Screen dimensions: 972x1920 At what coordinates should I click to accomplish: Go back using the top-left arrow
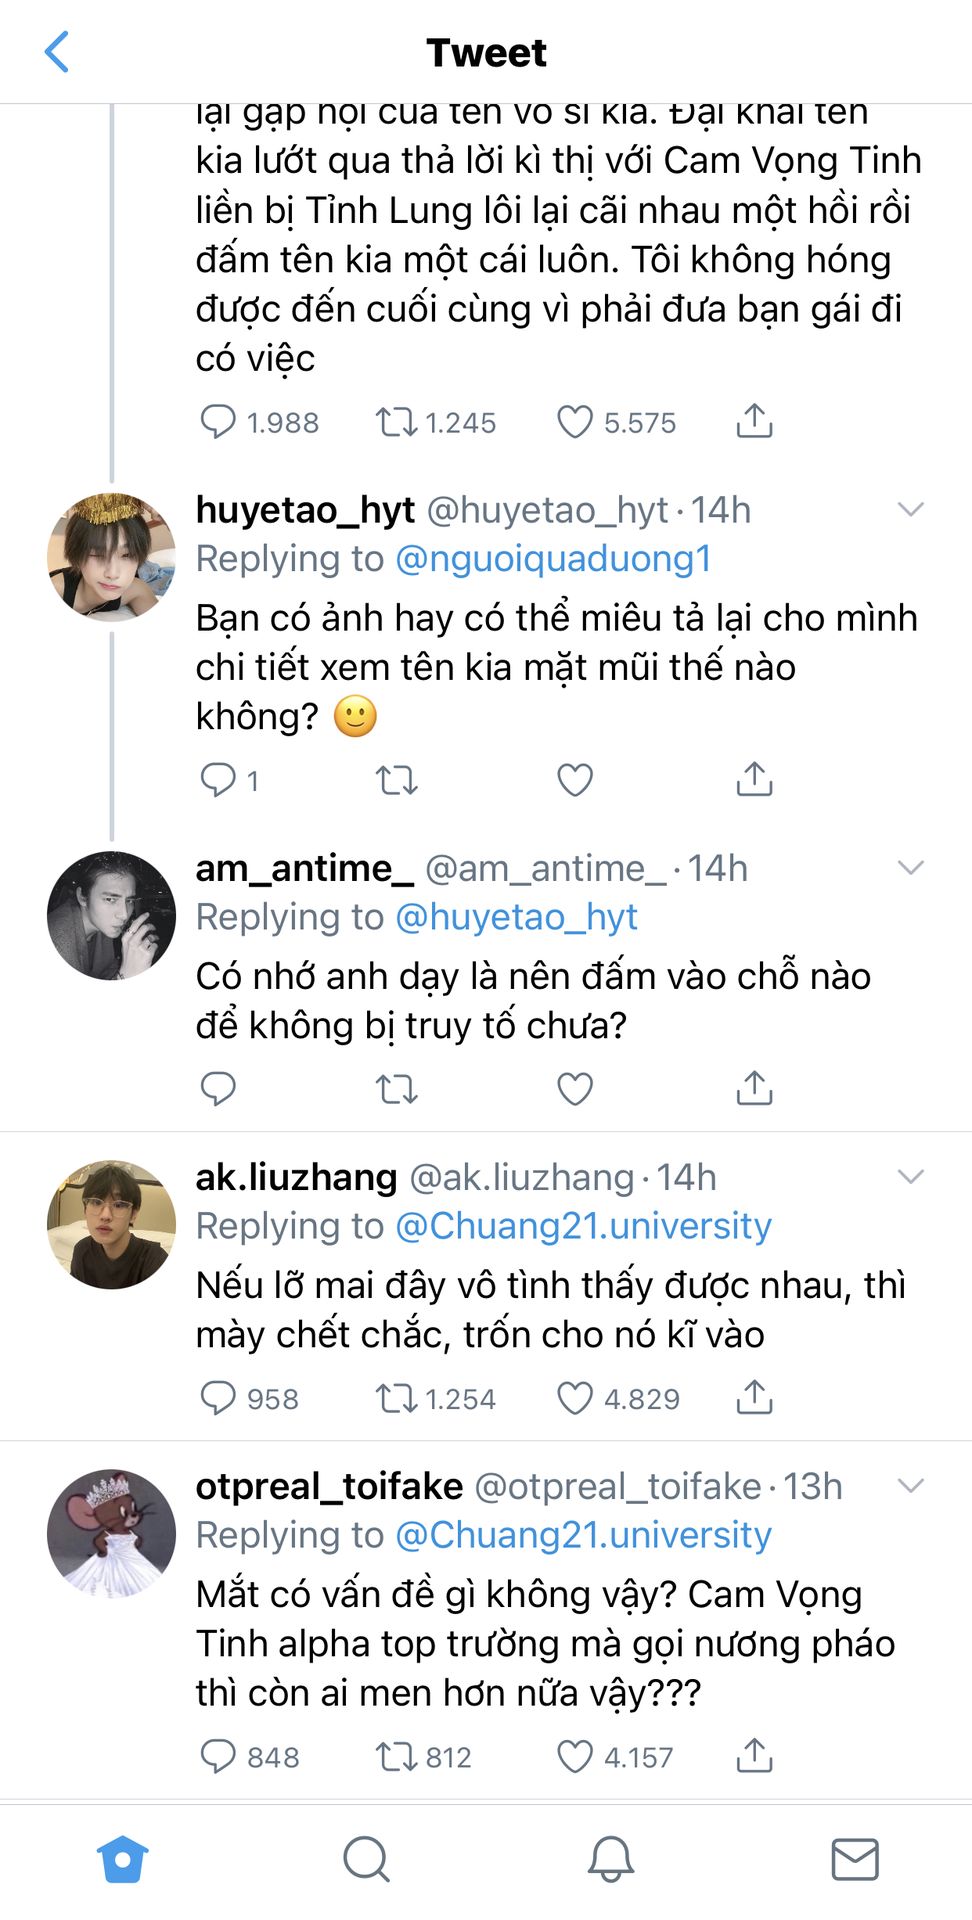pos(58,52)
